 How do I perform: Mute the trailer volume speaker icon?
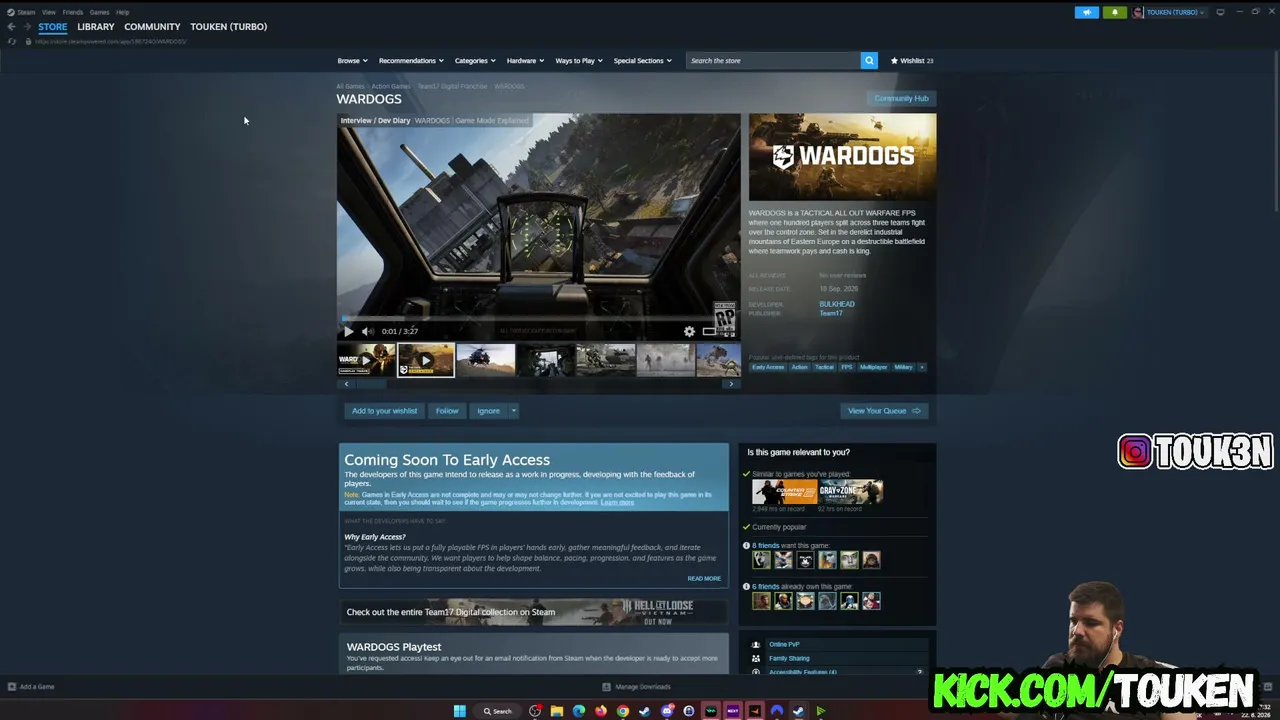click(x=367, y=331)
